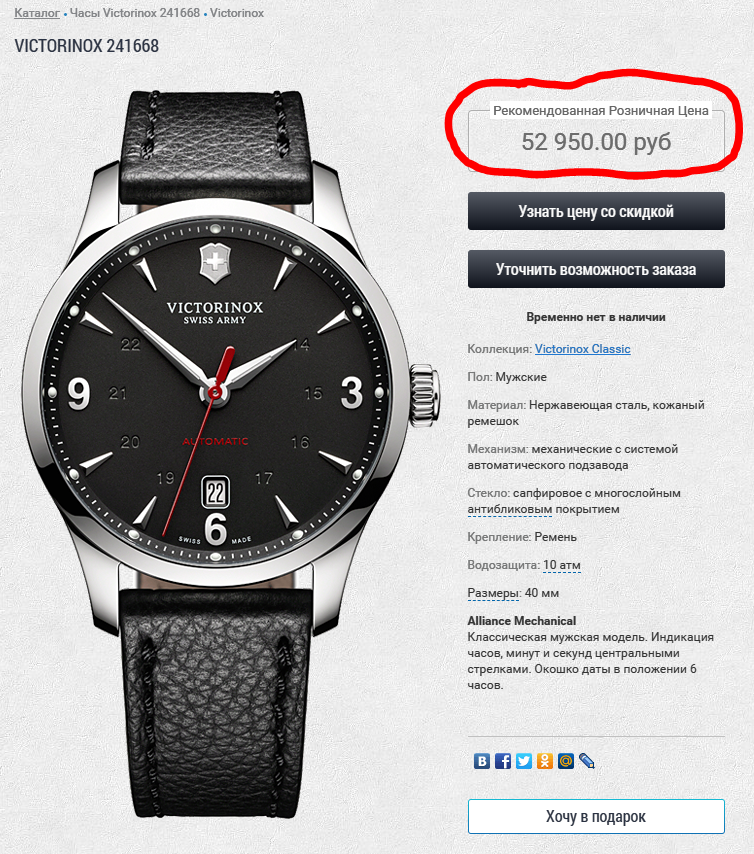Viewport: 754px width, 854px height.
Task: Click the Alliance Mechanical description heading
Action: (521, 621)
